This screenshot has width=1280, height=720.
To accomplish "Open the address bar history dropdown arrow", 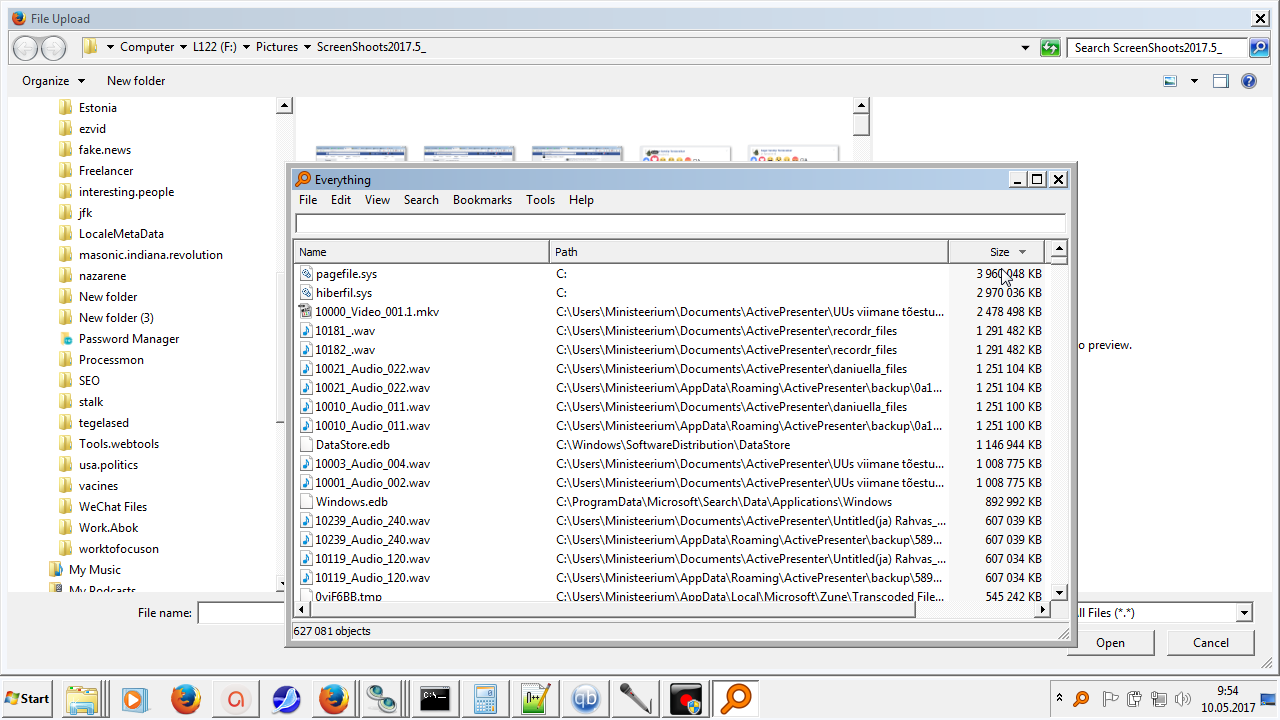I will point(1025,48).
